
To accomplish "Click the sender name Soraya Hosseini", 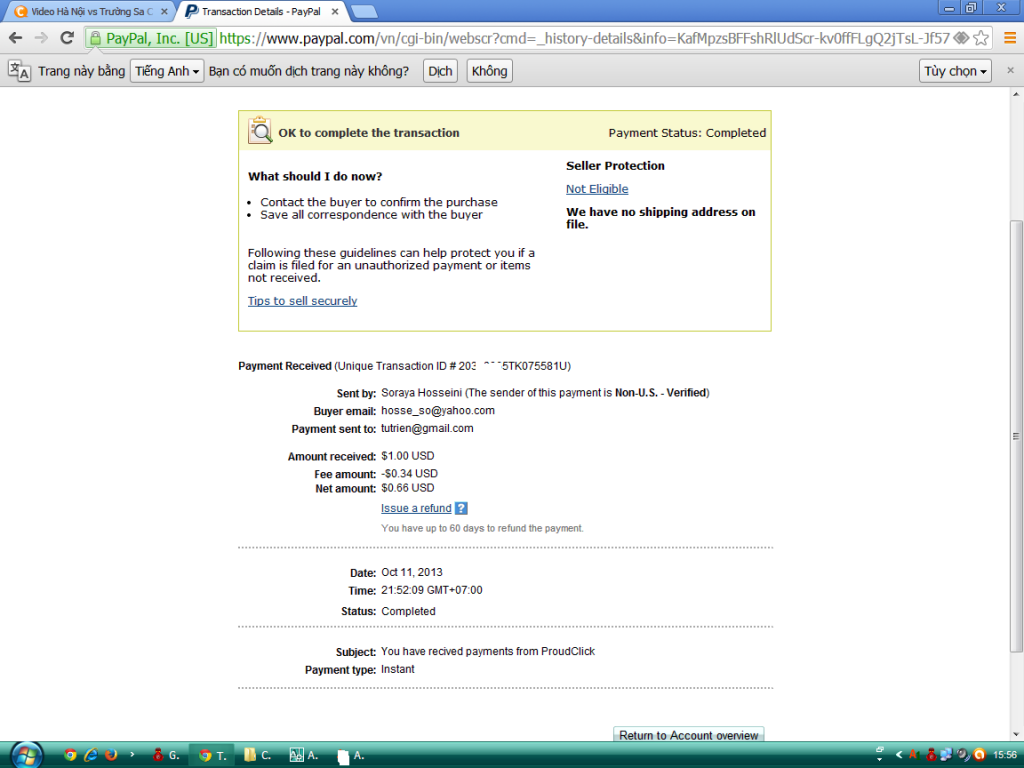I will pyautogui.click(x=422, y=392).
